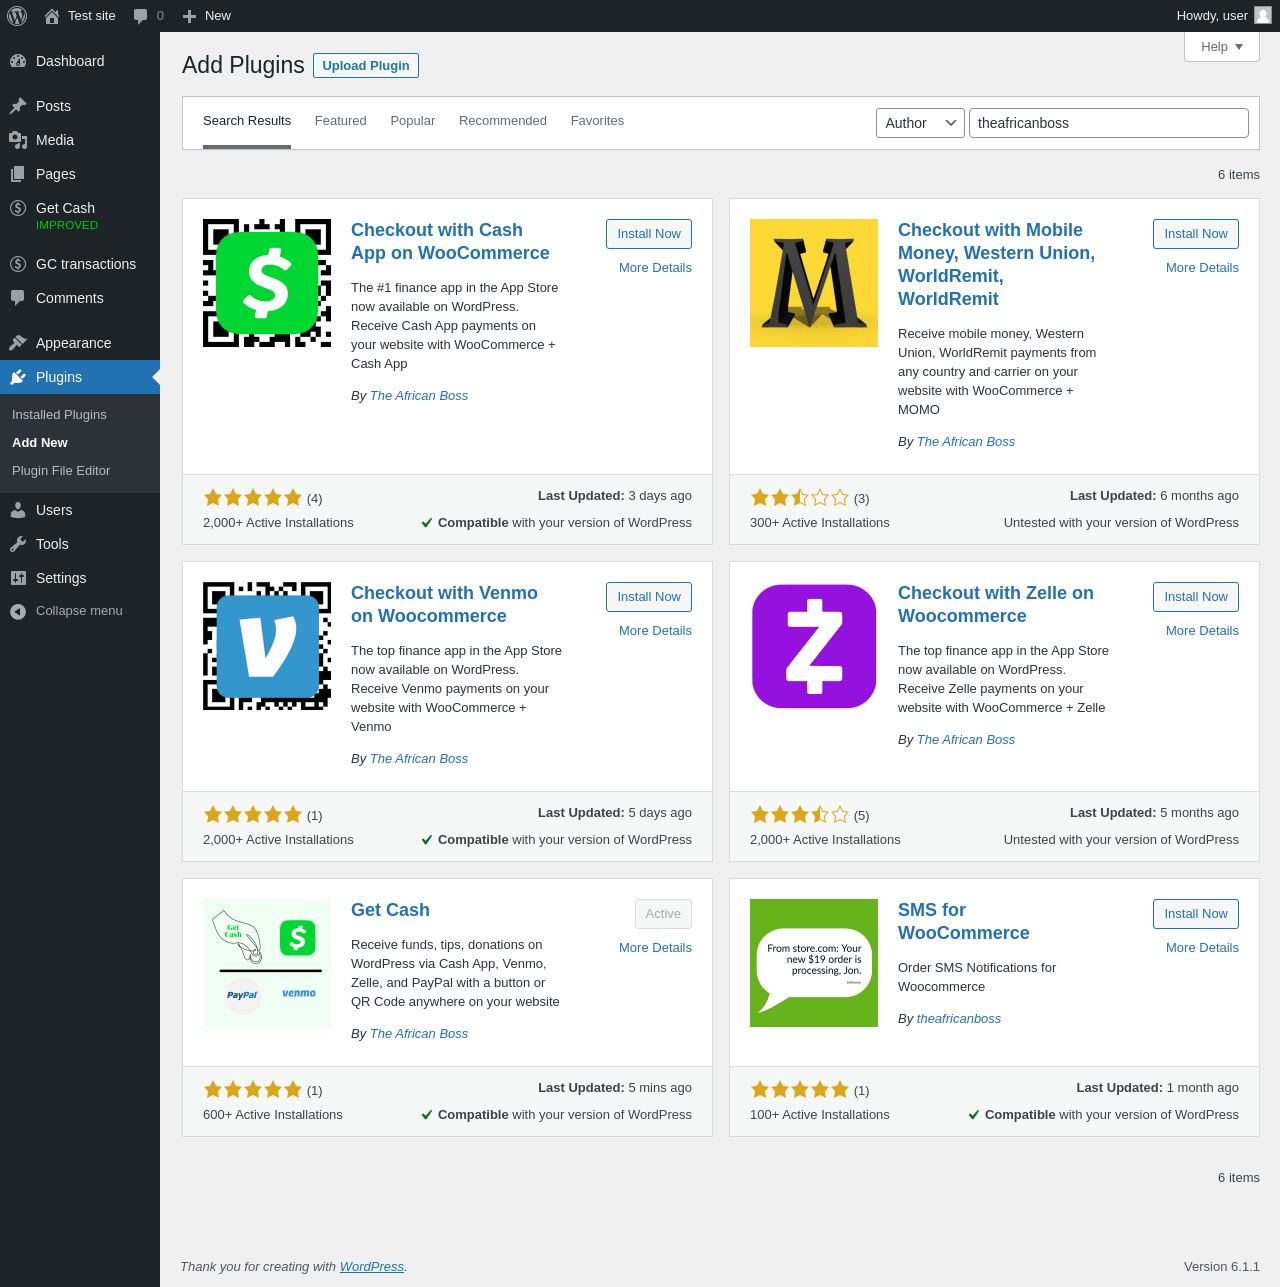Click the Collapse menu arrow icon

(18, 611)
